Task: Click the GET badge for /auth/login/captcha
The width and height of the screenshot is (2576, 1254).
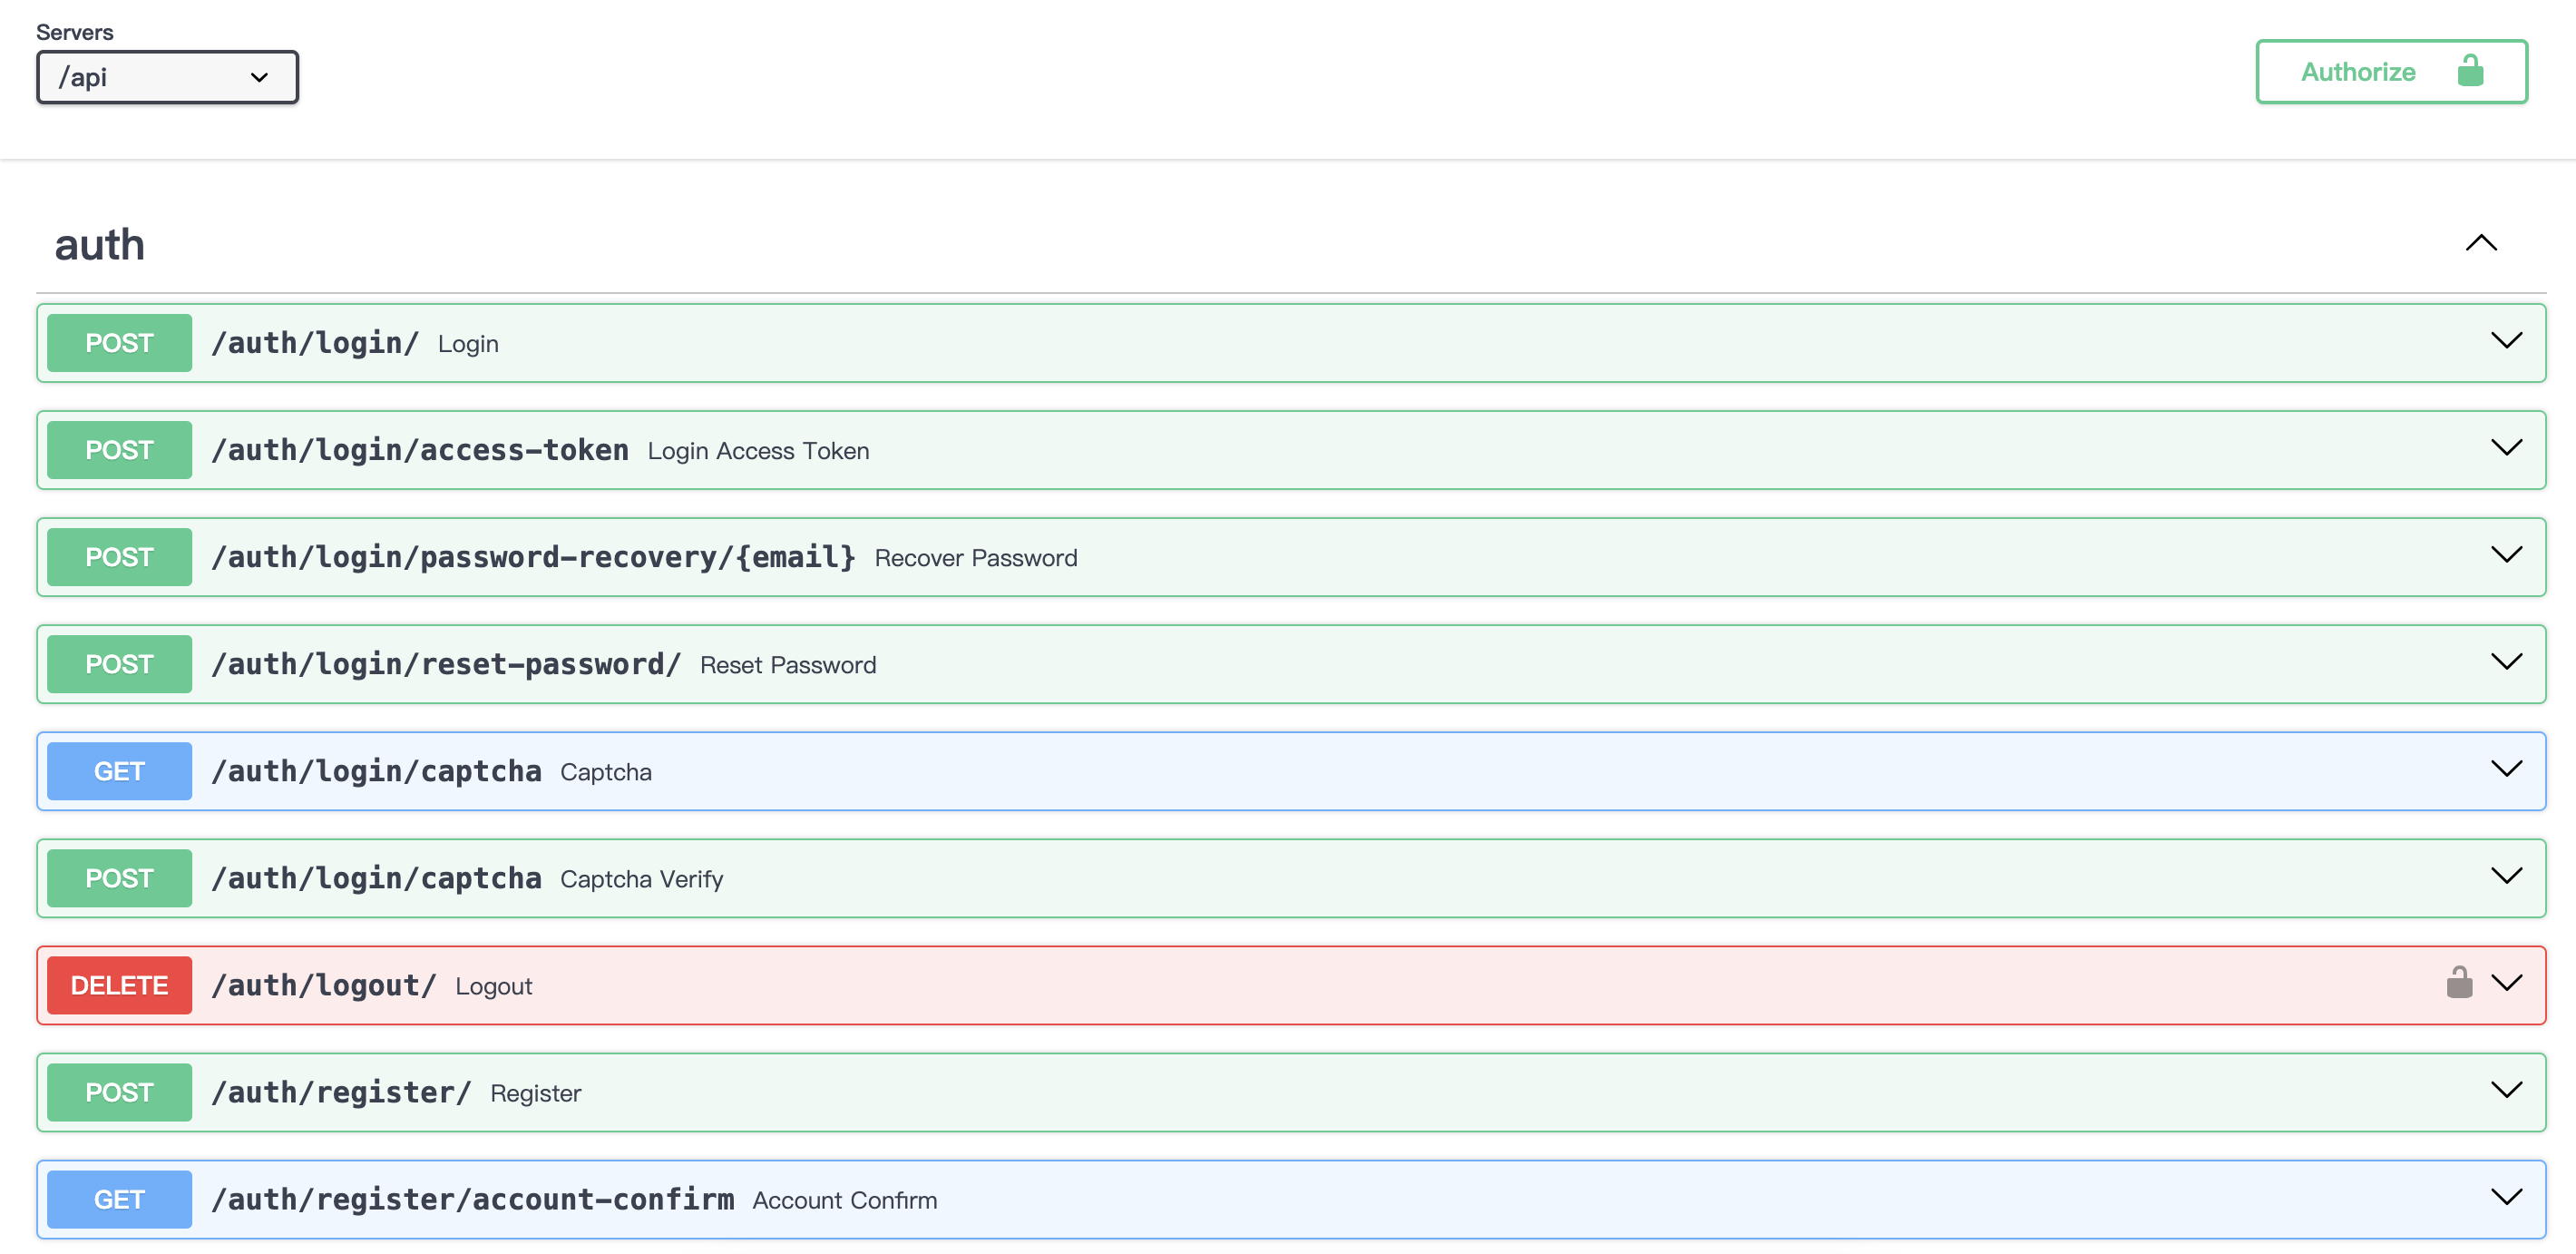Action: point(119,771)
